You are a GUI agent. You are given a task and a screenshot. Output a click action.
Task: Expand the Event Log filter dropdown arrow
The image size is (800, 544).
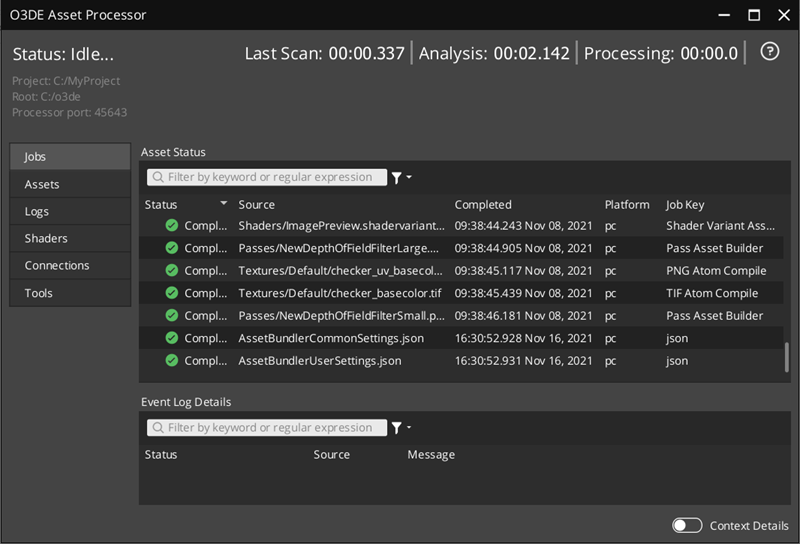(410, 429)
